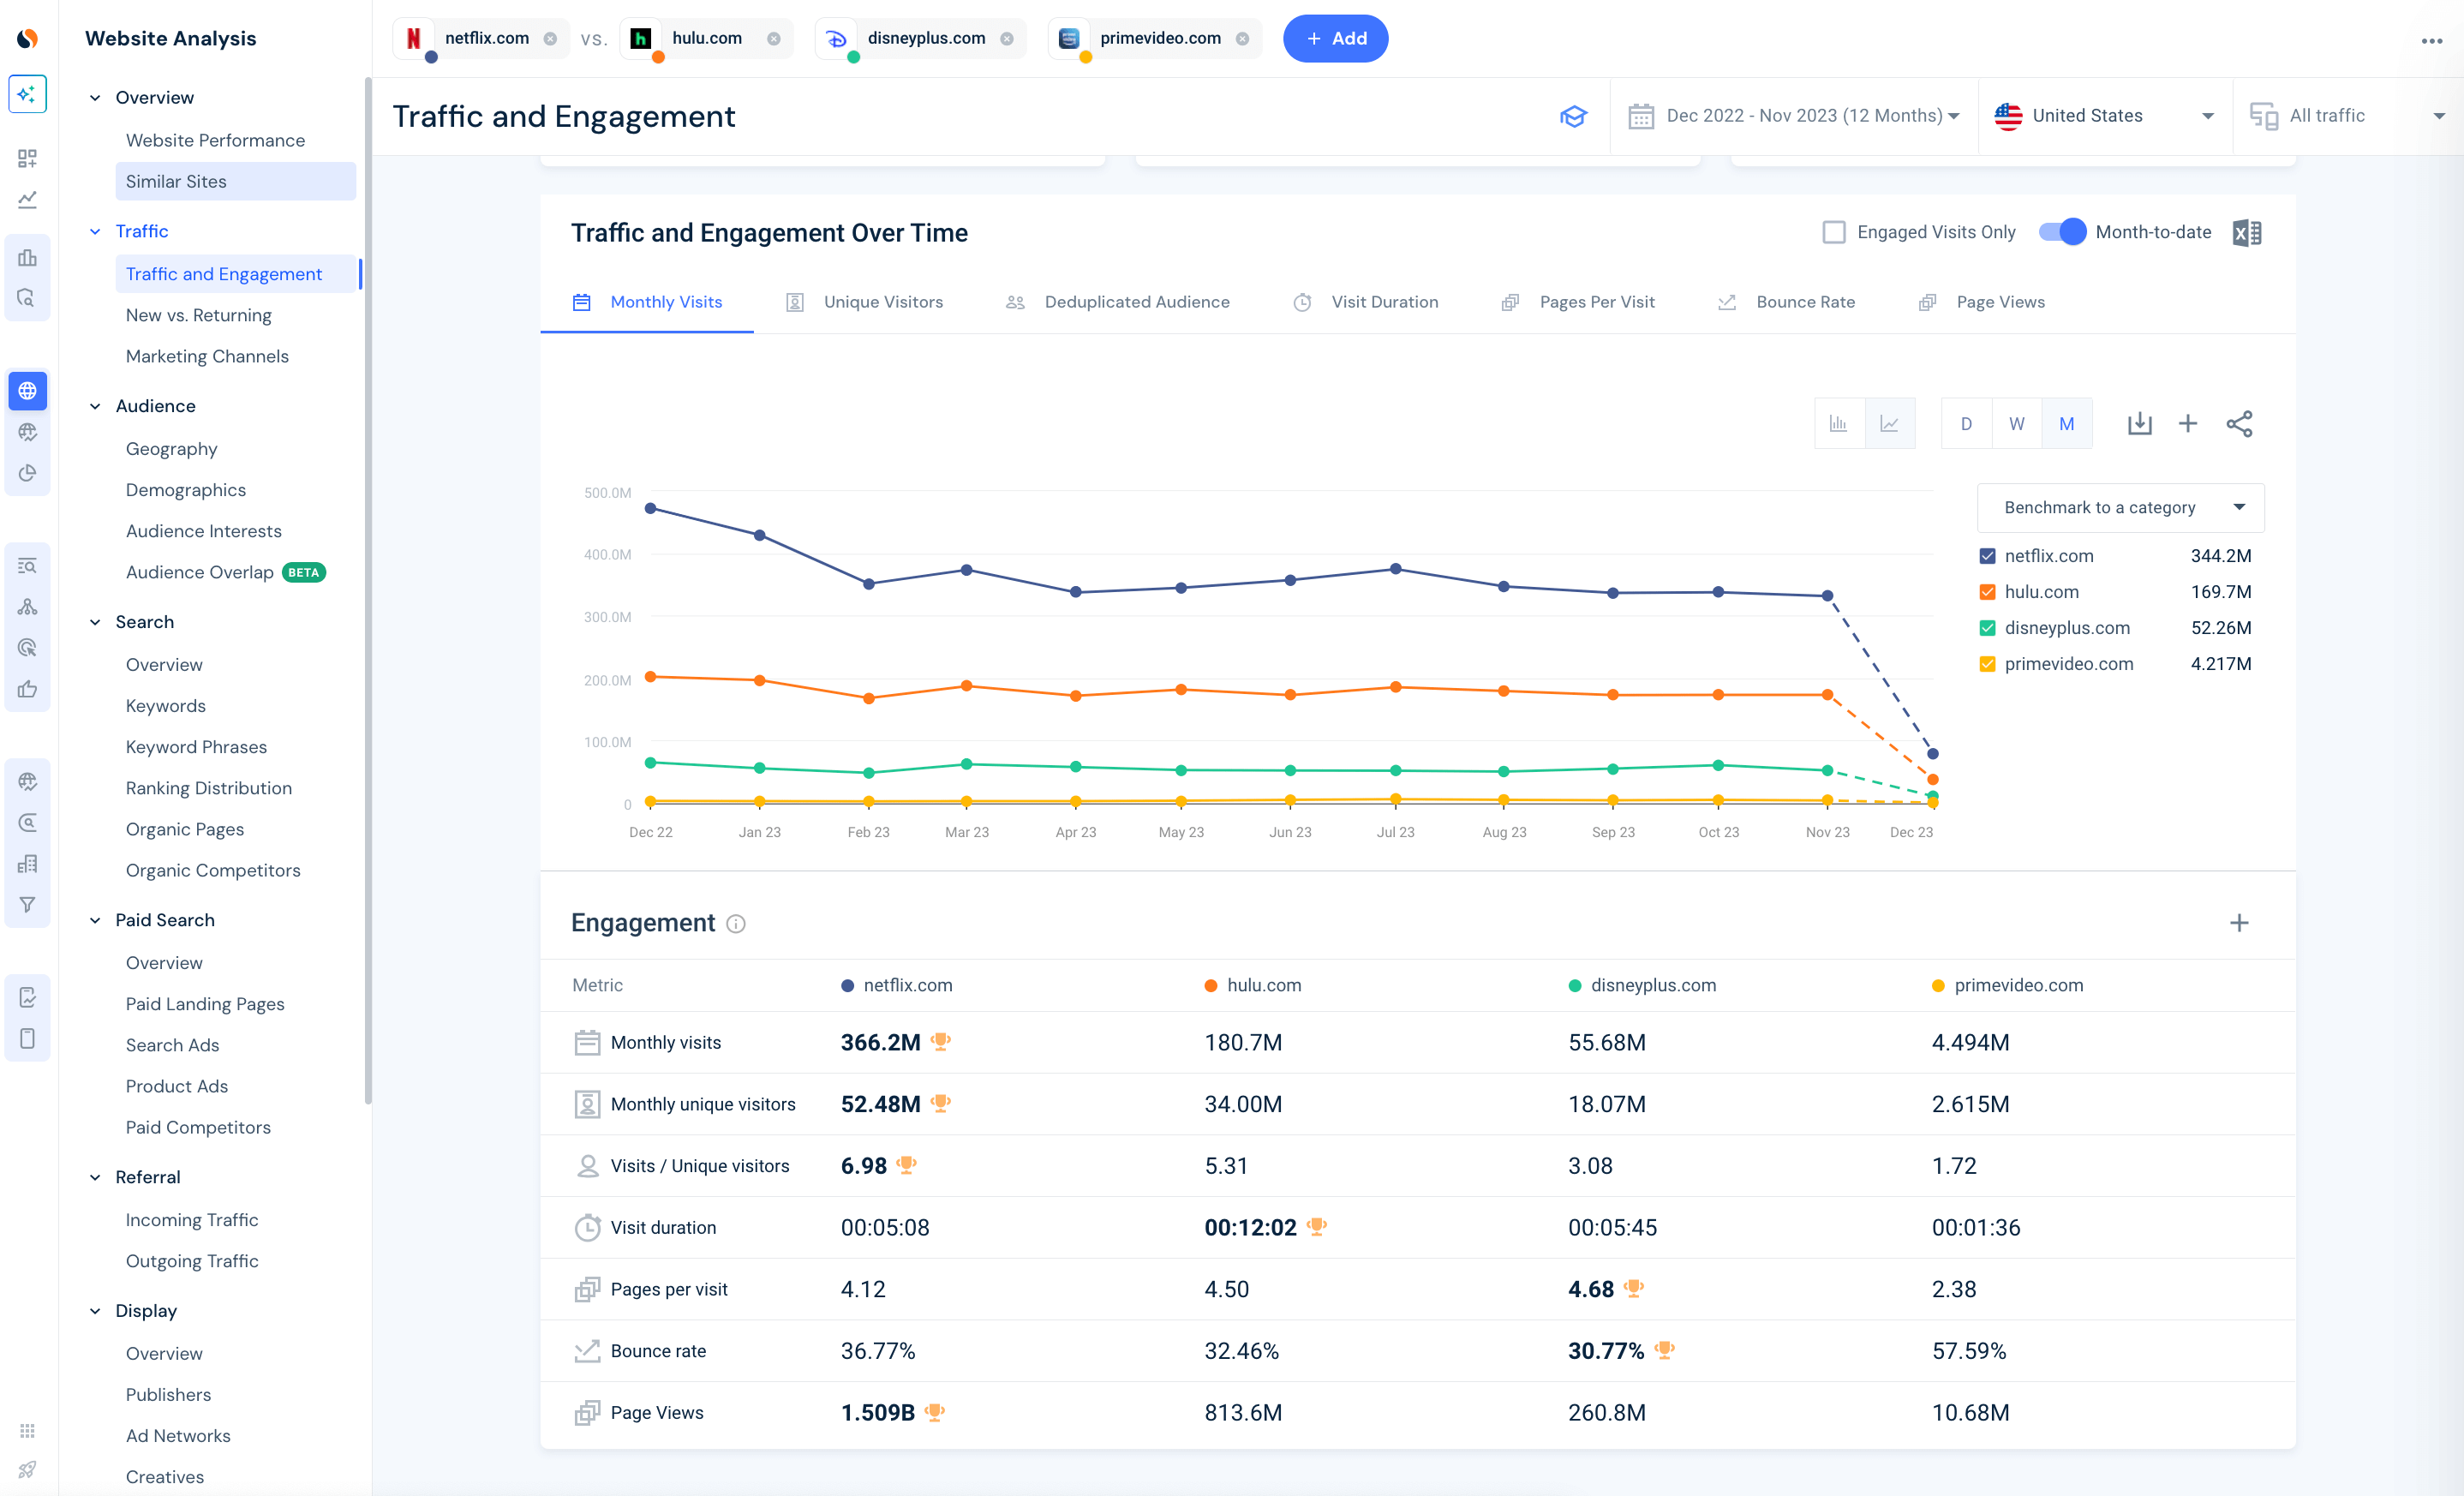Toggle Month-to-date switch
The width and height of the screenshot is (2464, 1496).
(x=2062, y=232)
